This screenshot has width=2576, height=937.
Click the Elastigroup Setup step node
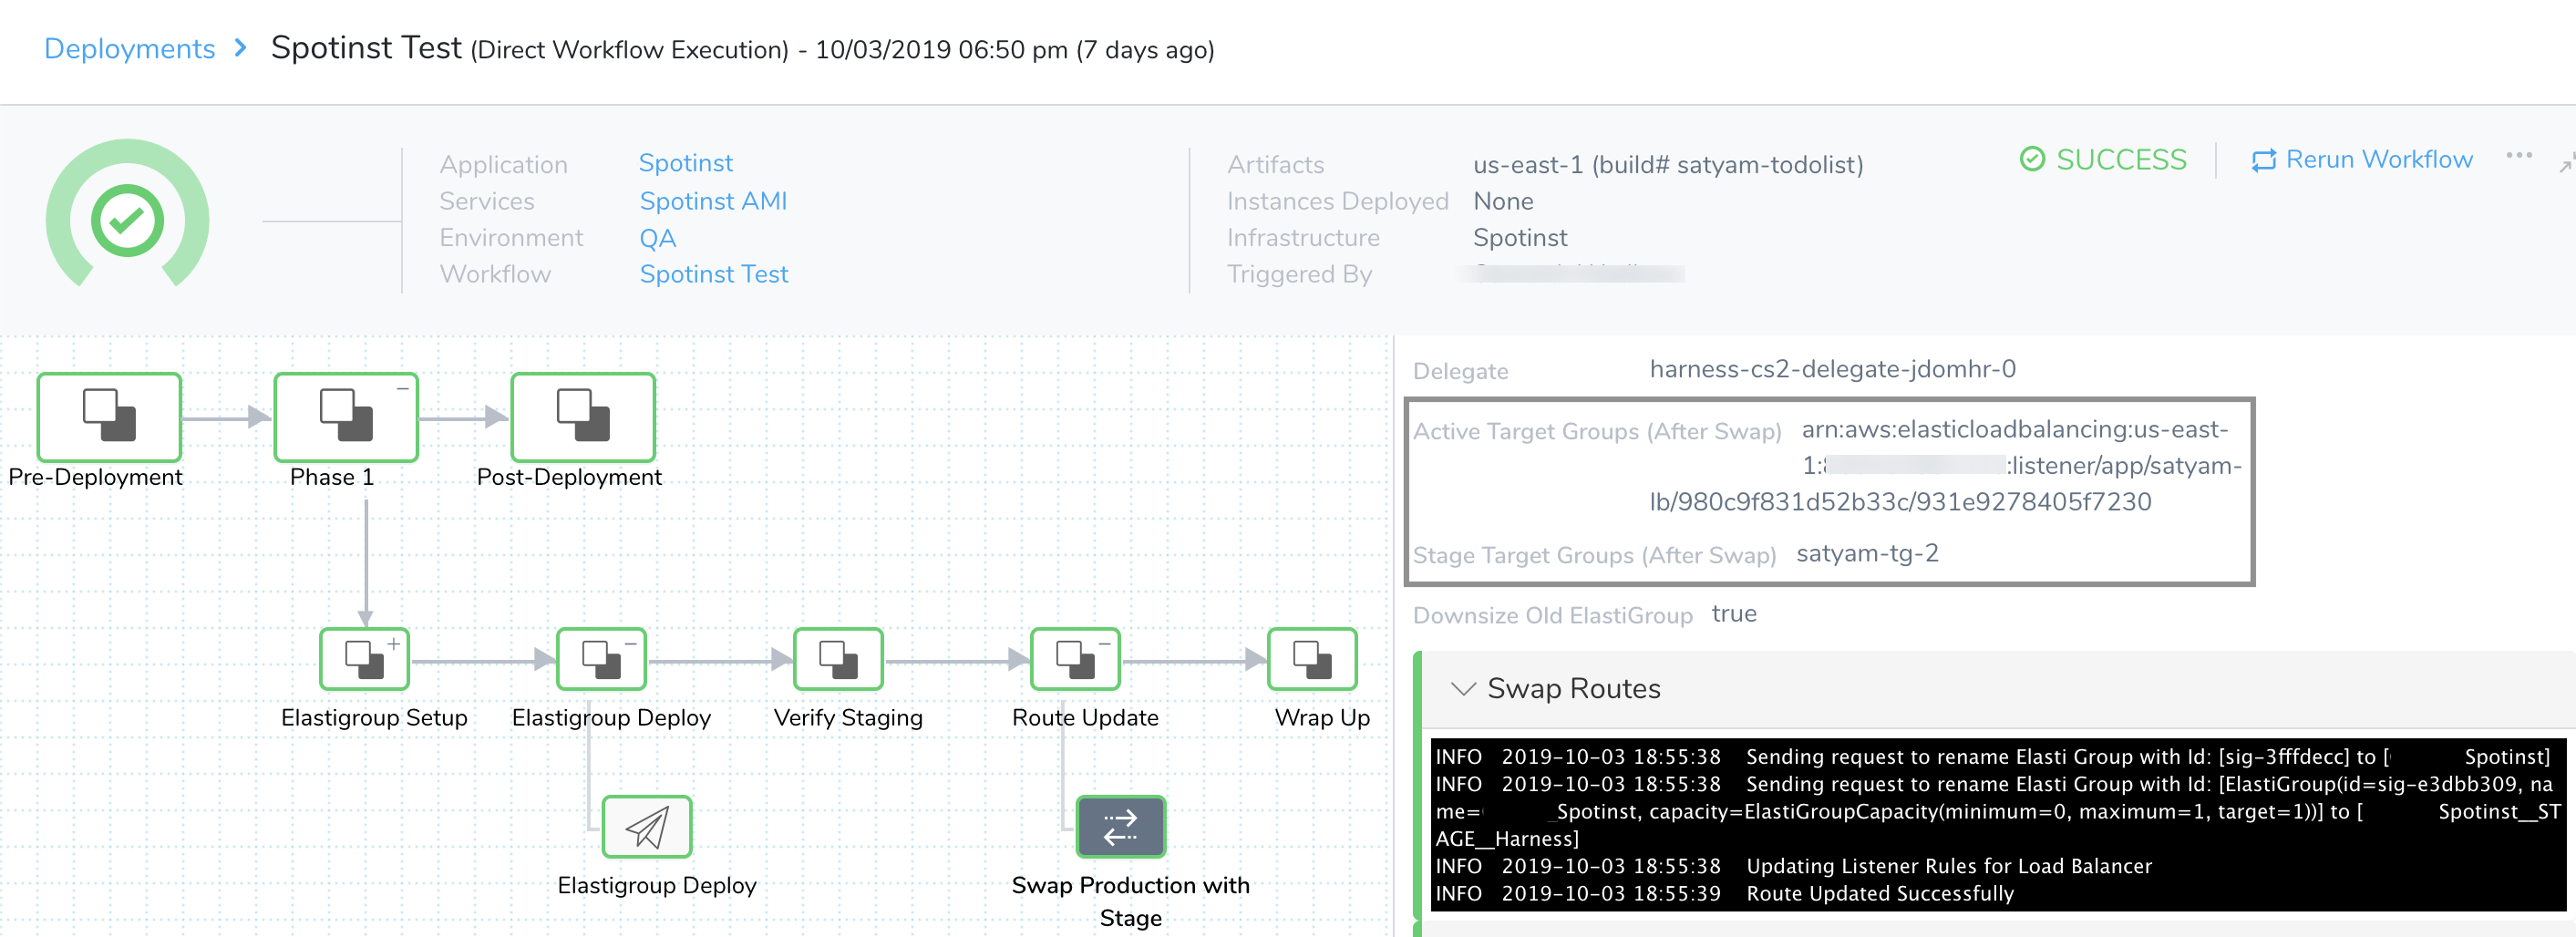pos(364,659)
